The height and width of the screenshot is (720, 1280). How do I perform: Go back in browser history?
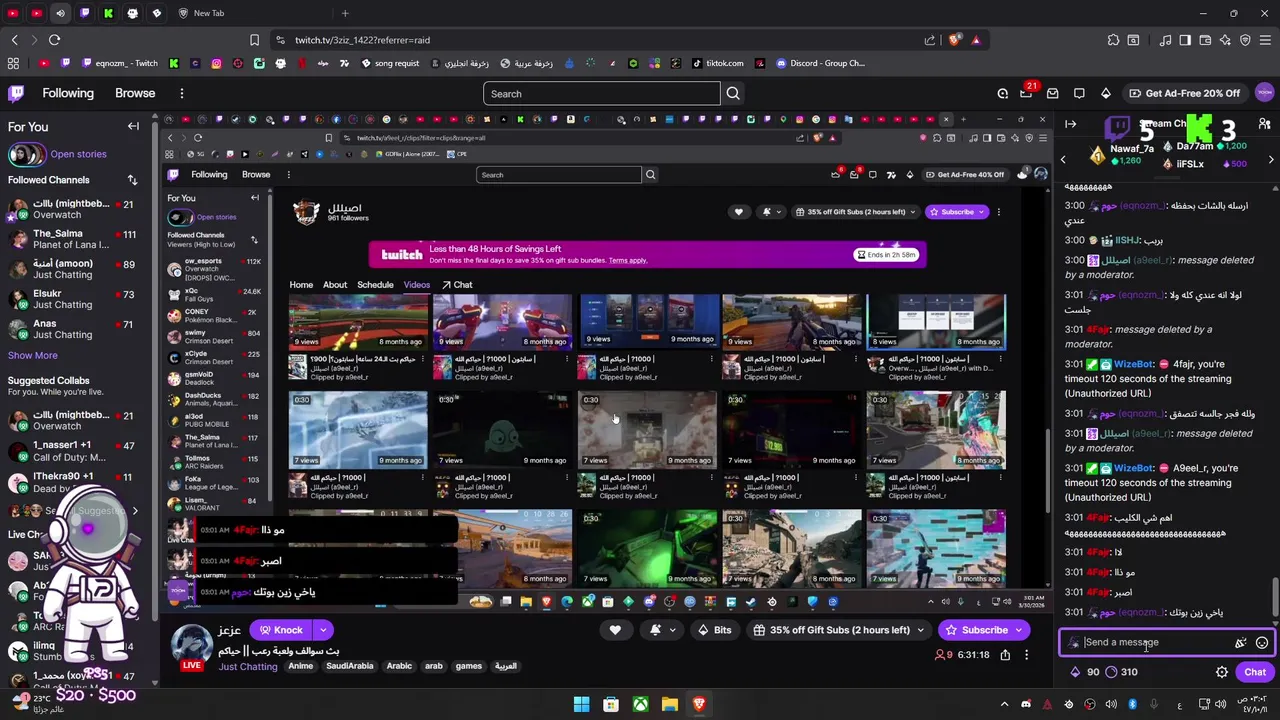14,40
